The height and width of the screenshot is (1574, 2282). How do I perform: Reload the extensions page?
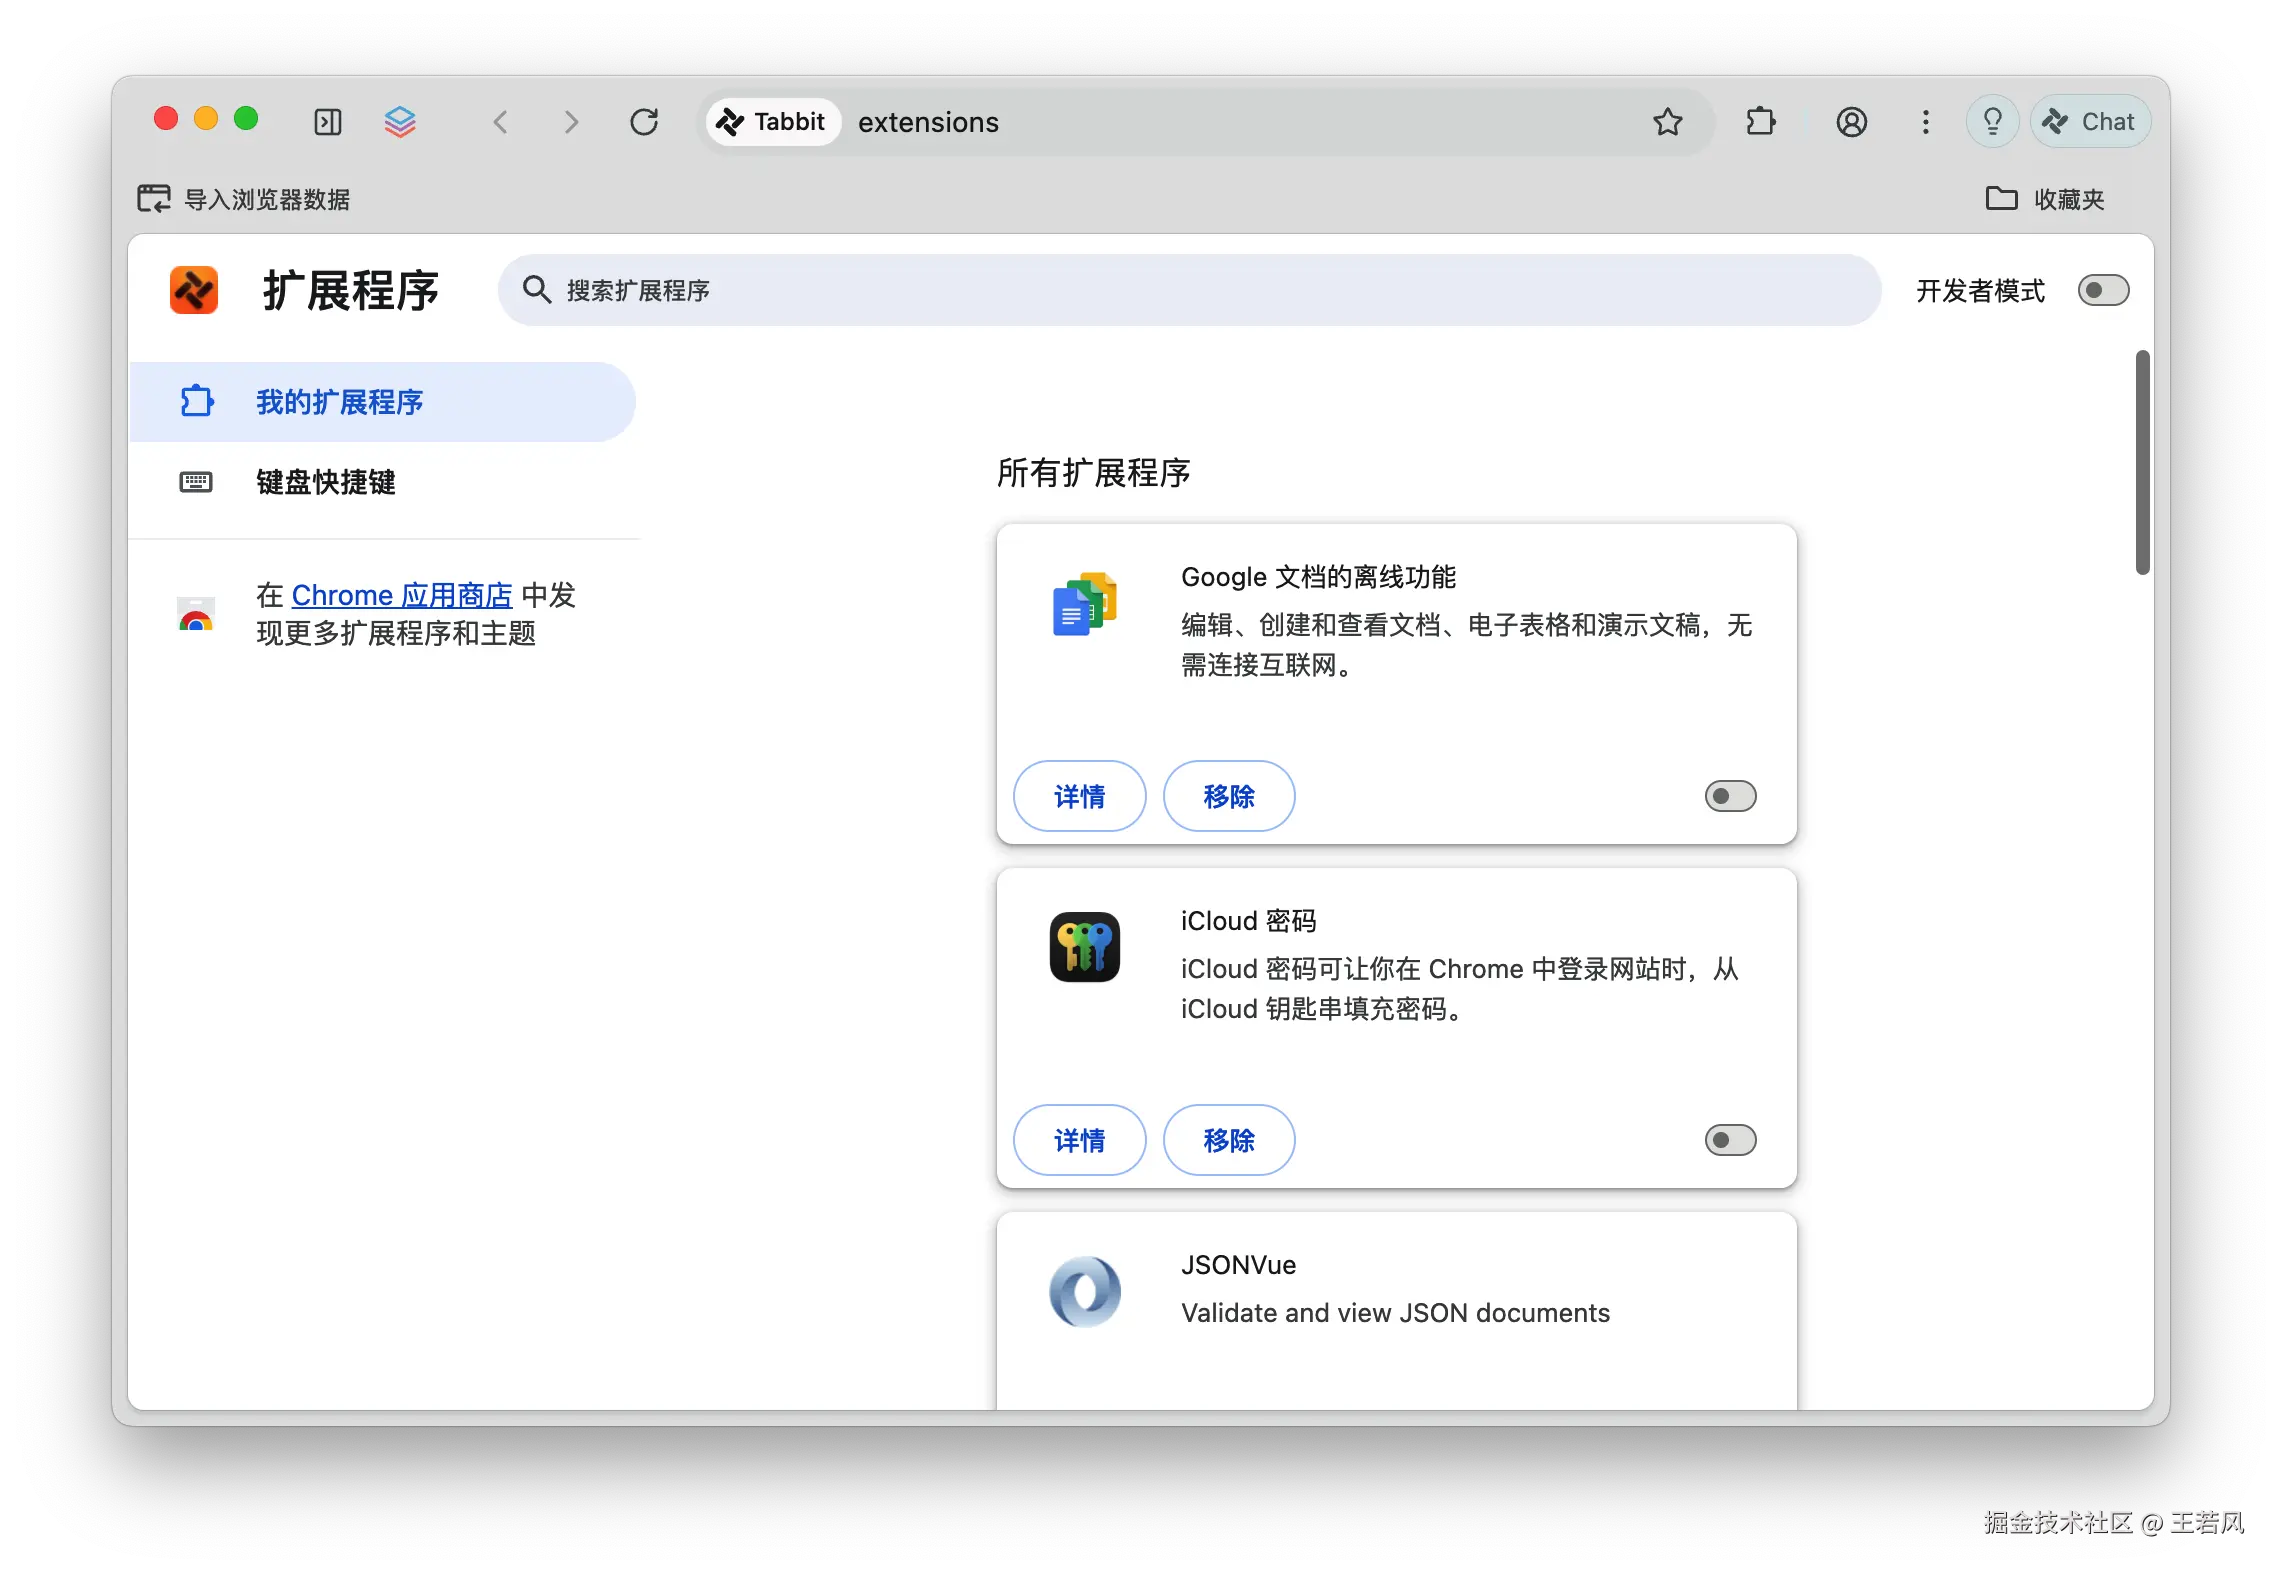point(644,122)
